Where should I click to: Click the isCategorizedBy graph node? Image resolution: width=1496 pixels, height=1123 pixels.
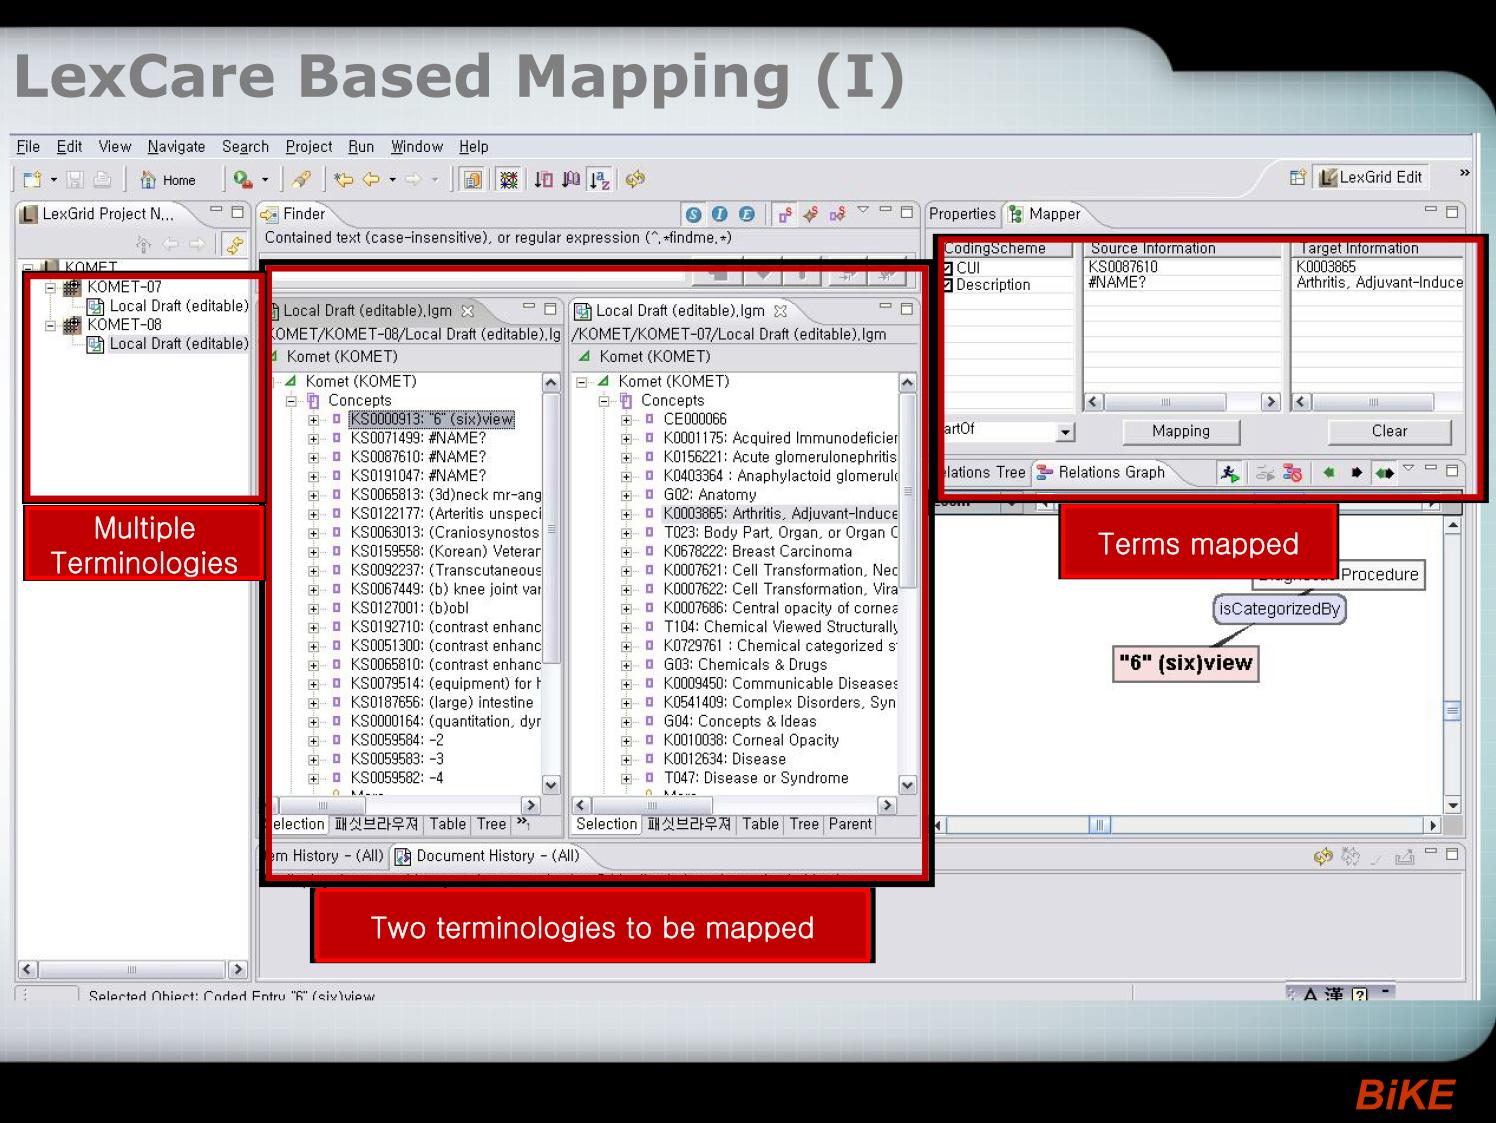1279,609
